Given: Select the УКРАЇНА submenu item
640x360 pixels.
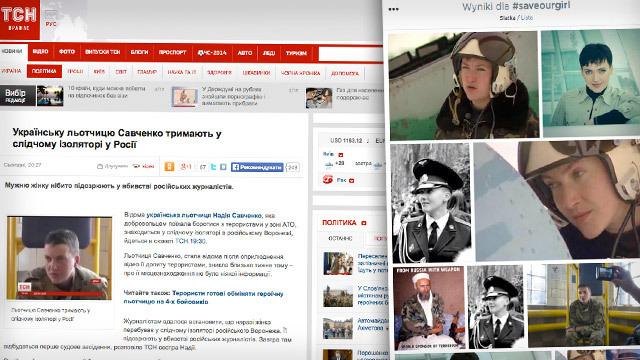Looking at the screenshot, I should pos(11,71).
